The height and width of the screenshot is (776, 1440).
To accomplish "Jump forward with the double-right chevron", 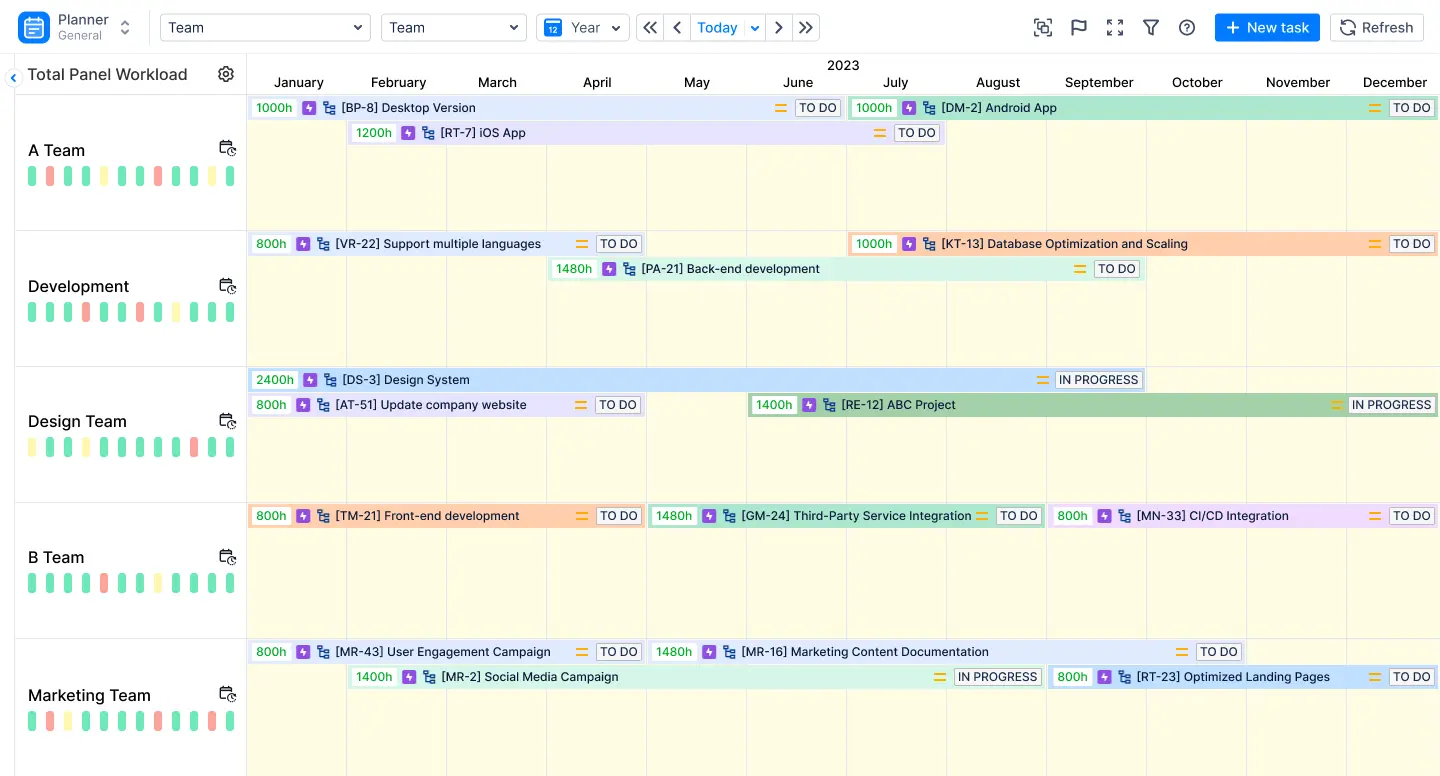I will tap(806, 27).
